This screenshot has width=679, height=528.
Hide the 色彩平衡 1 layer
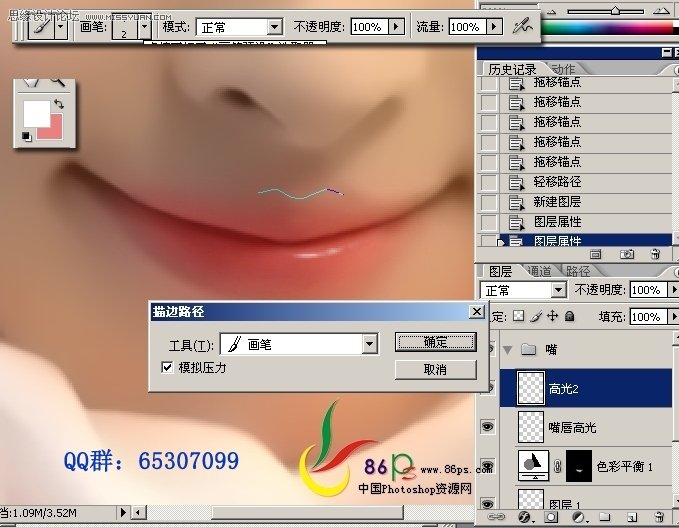tap(488, 466)
